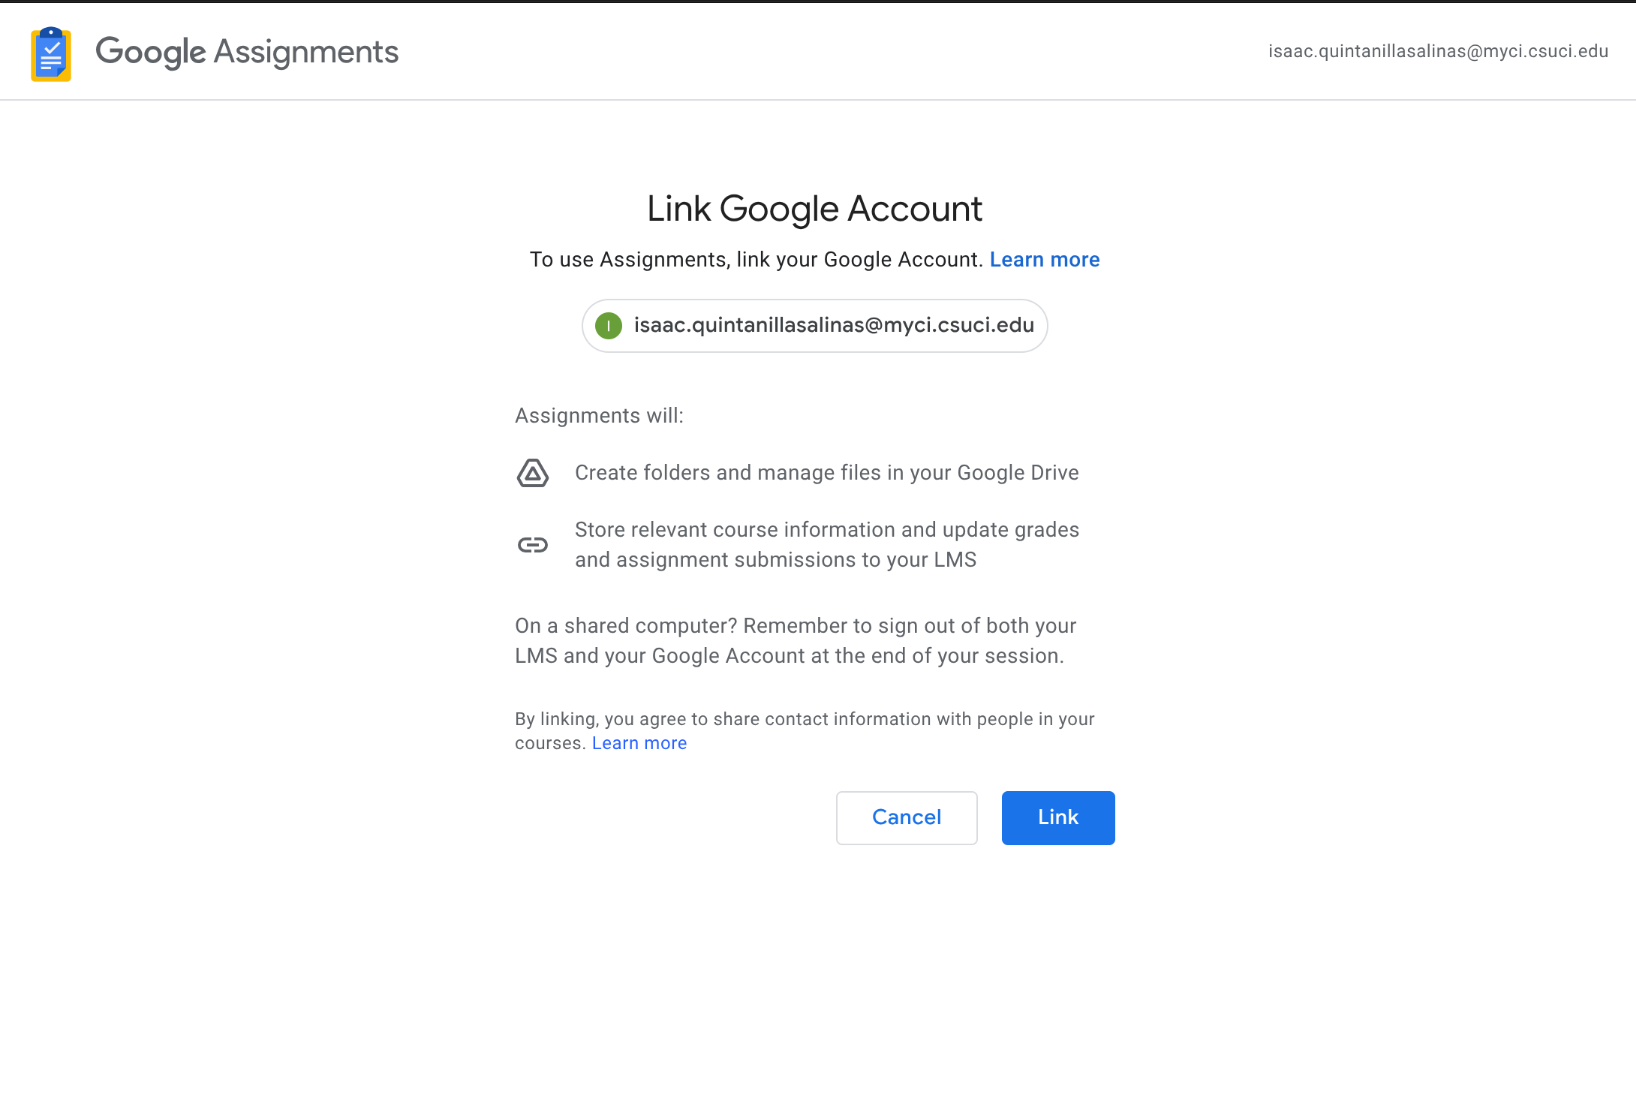Click "To use Assignments, link your Google Account" text

coord(755,260)
